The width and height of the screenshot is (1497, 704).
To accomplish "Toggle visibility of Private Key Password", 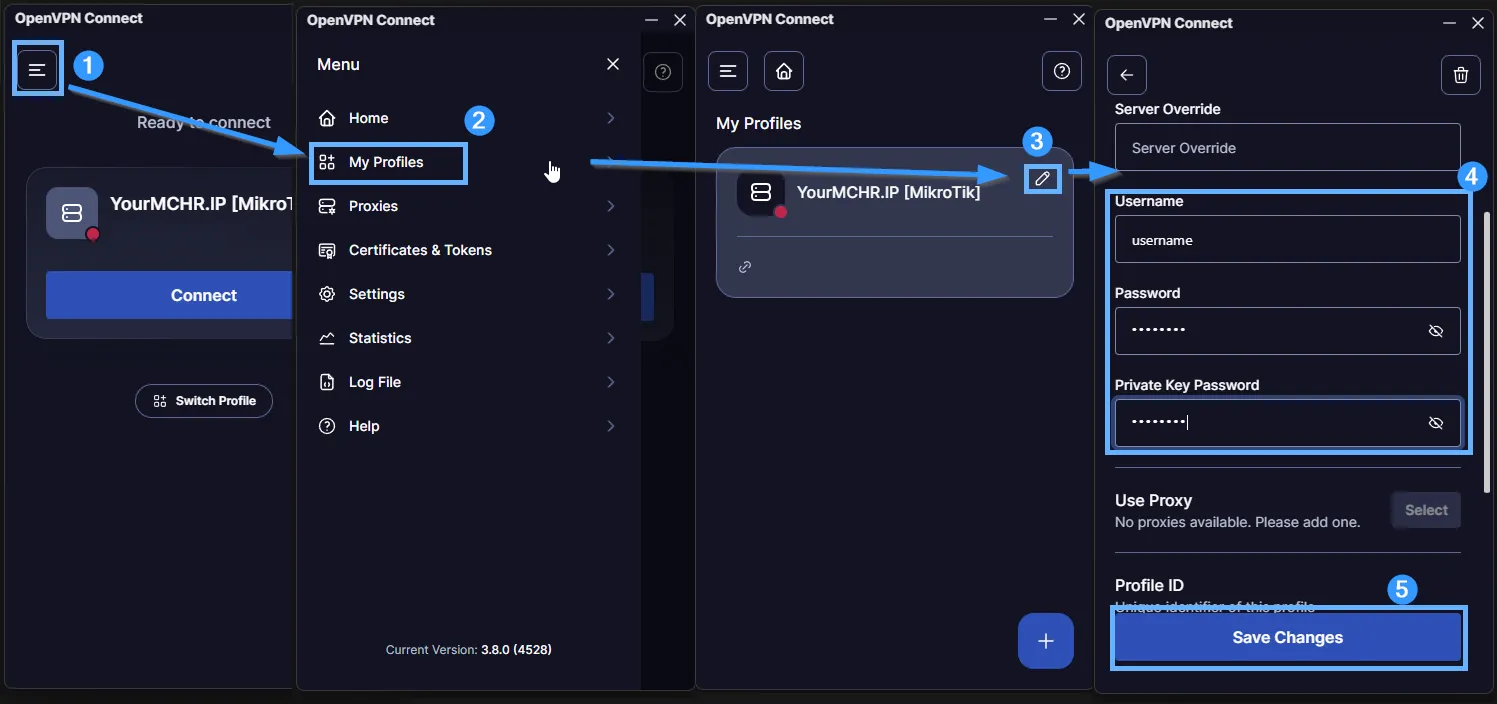I will tap(1436, 423).
